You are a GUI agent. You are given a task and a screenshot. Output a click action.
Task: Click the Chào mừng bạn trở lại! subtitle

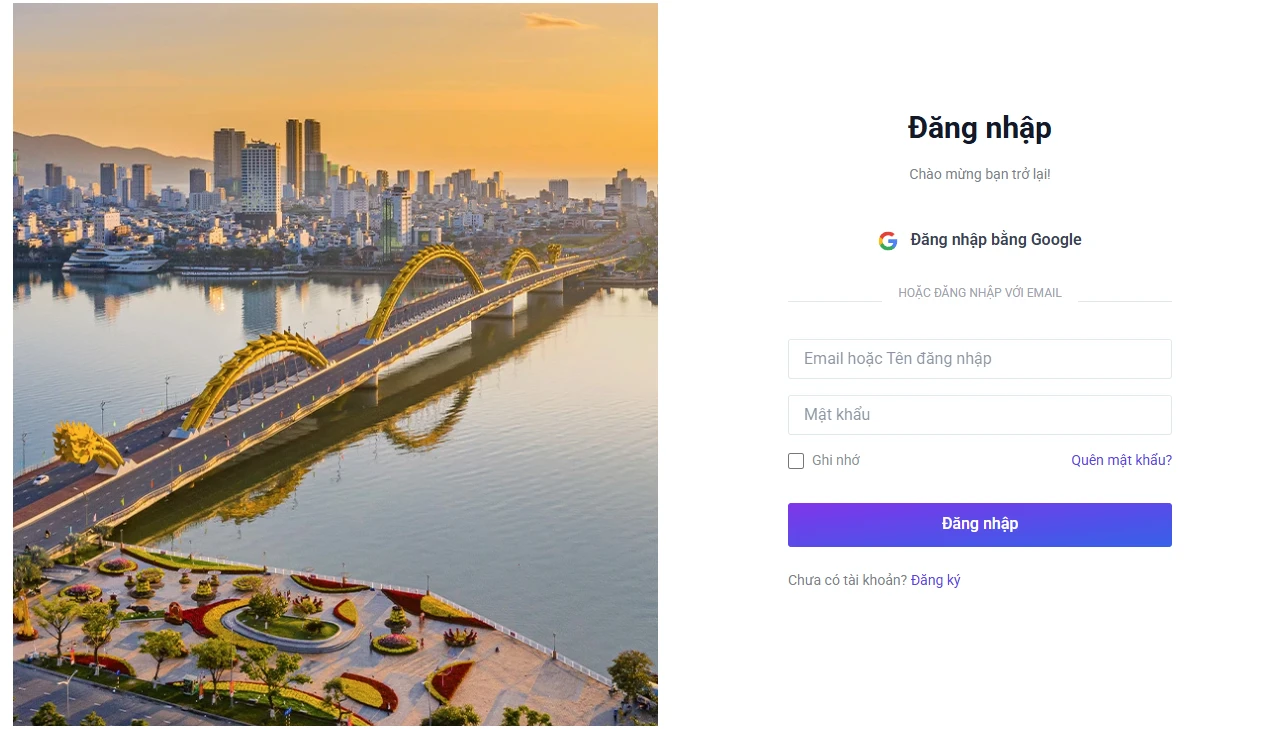(979, 174)
